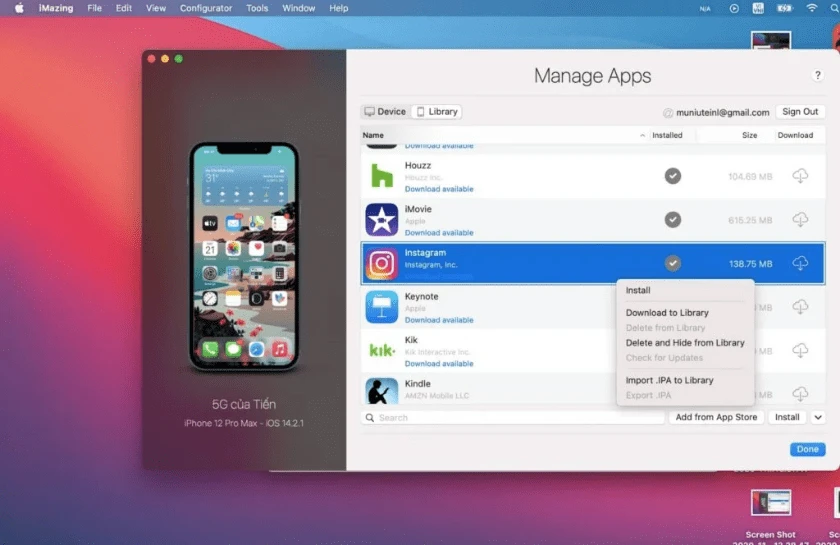Click the Keynote app icon
The width and height of the screenshot is (840, 545).
(x=381, y=307)
